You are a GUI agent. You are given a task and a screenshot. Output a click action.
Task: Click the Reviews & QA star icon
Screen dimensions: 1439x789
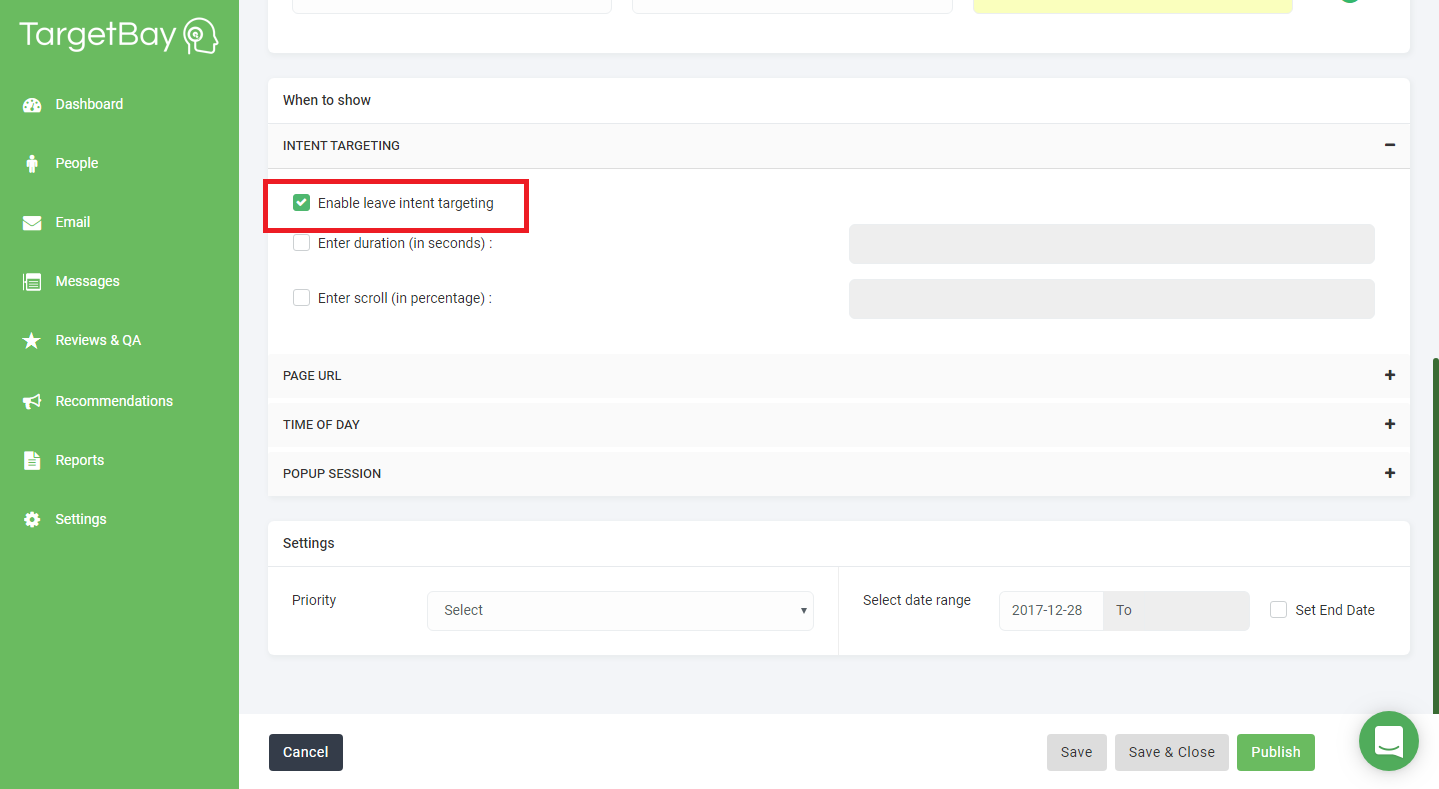coord(32,341)
